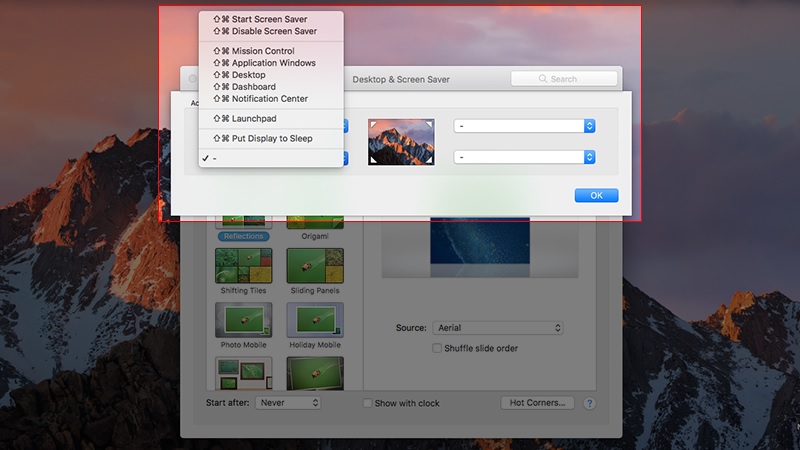
Task: Open the Source dropdown set to Aerial
Action: [497, 328]
